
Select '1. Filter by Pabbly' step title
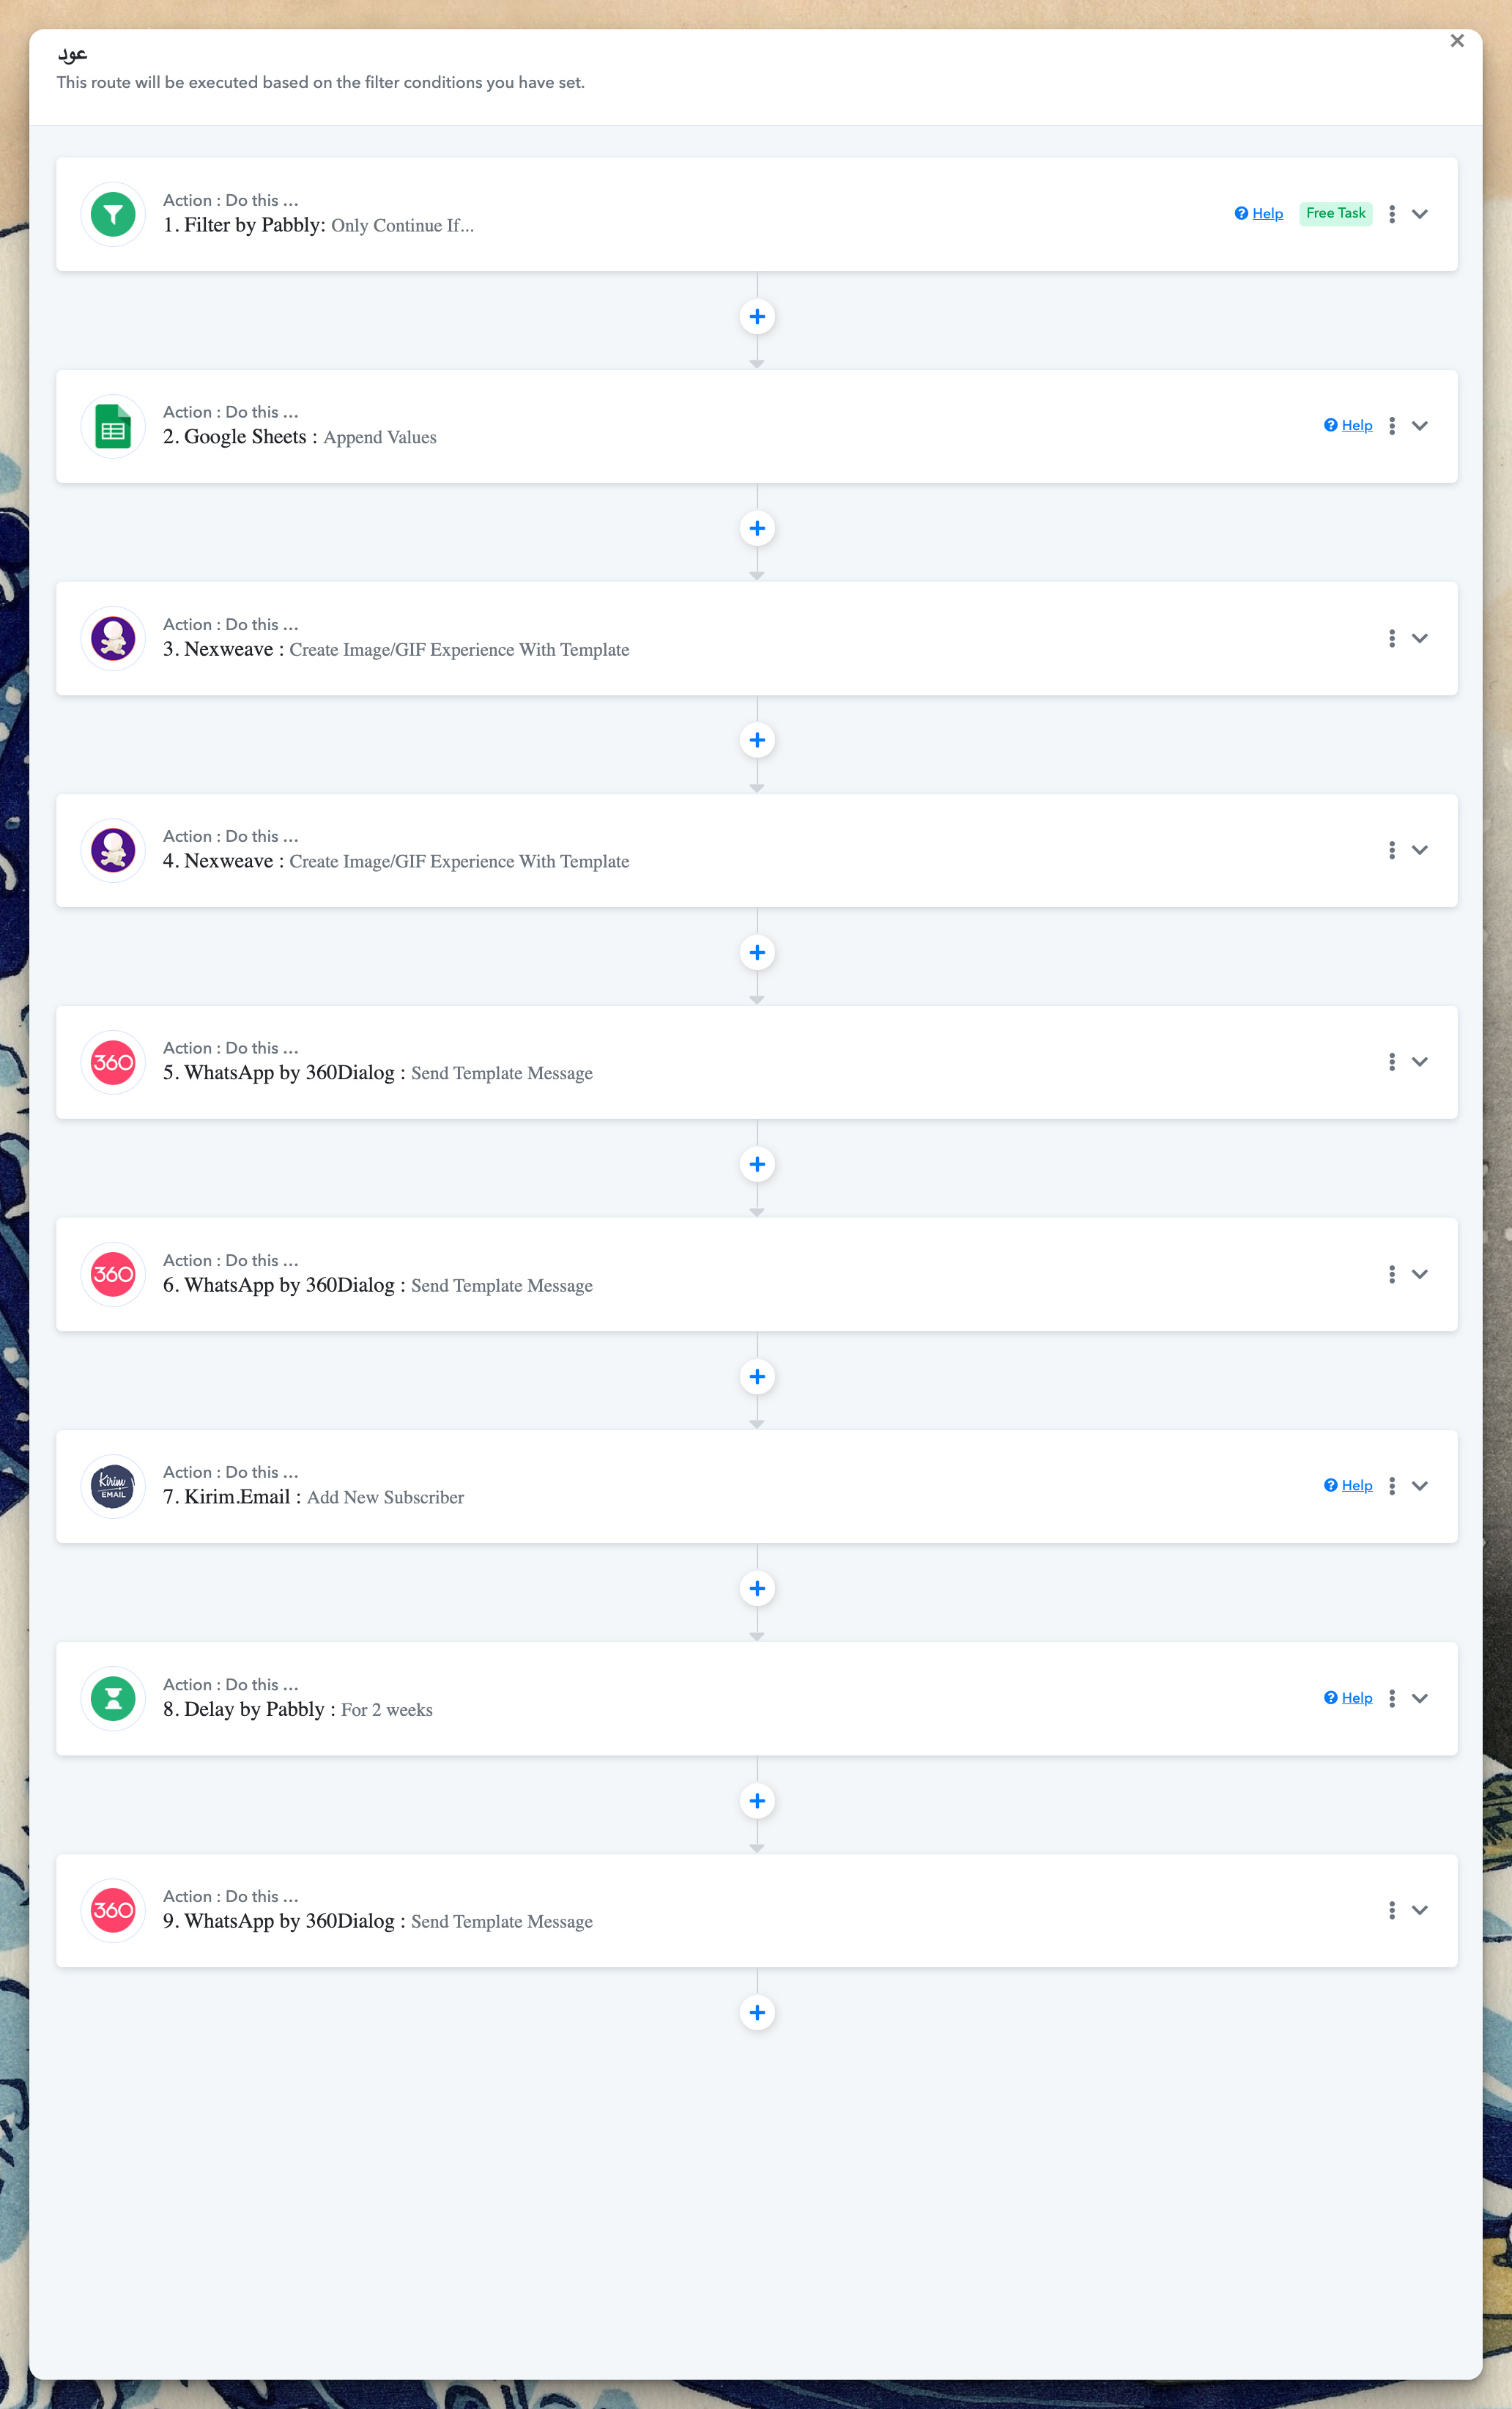coord(244,225)
